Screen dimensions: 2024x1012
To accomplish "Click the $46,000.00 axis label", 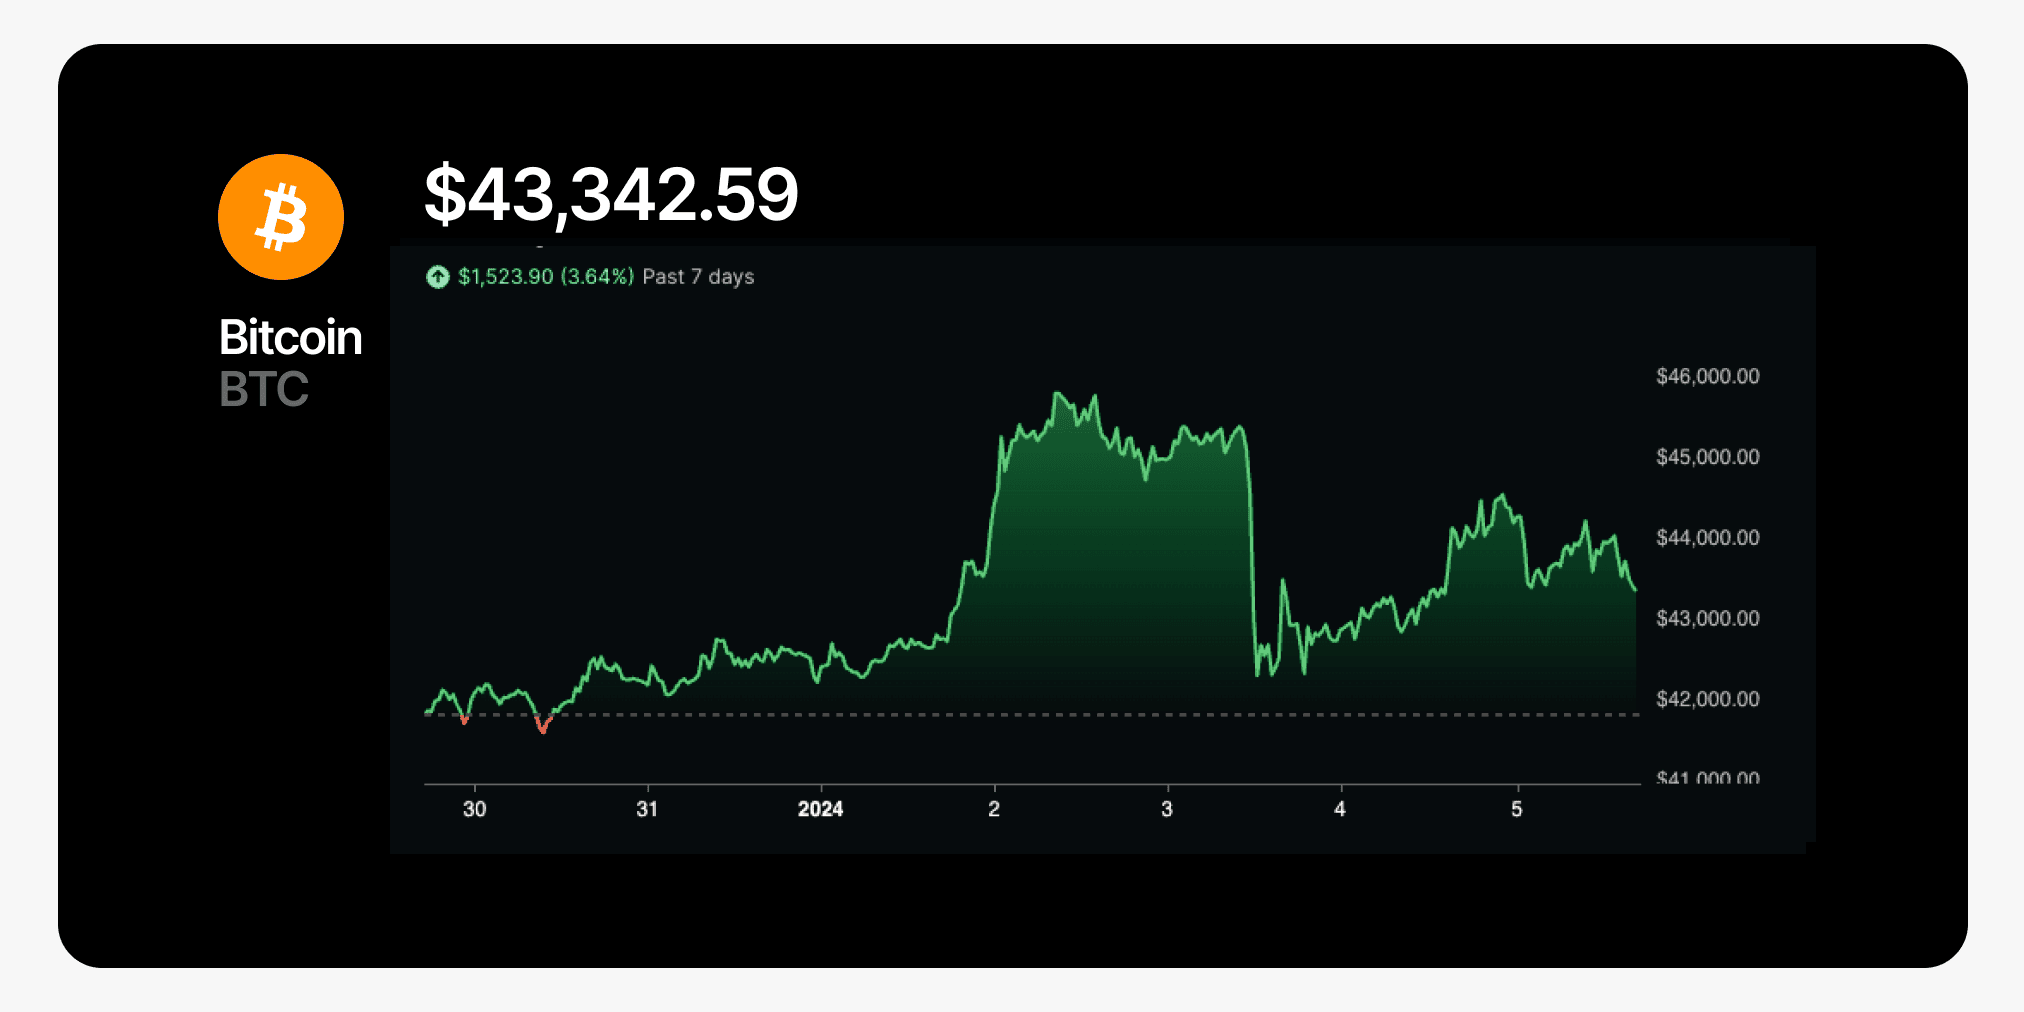I will tap(1708, 376).
